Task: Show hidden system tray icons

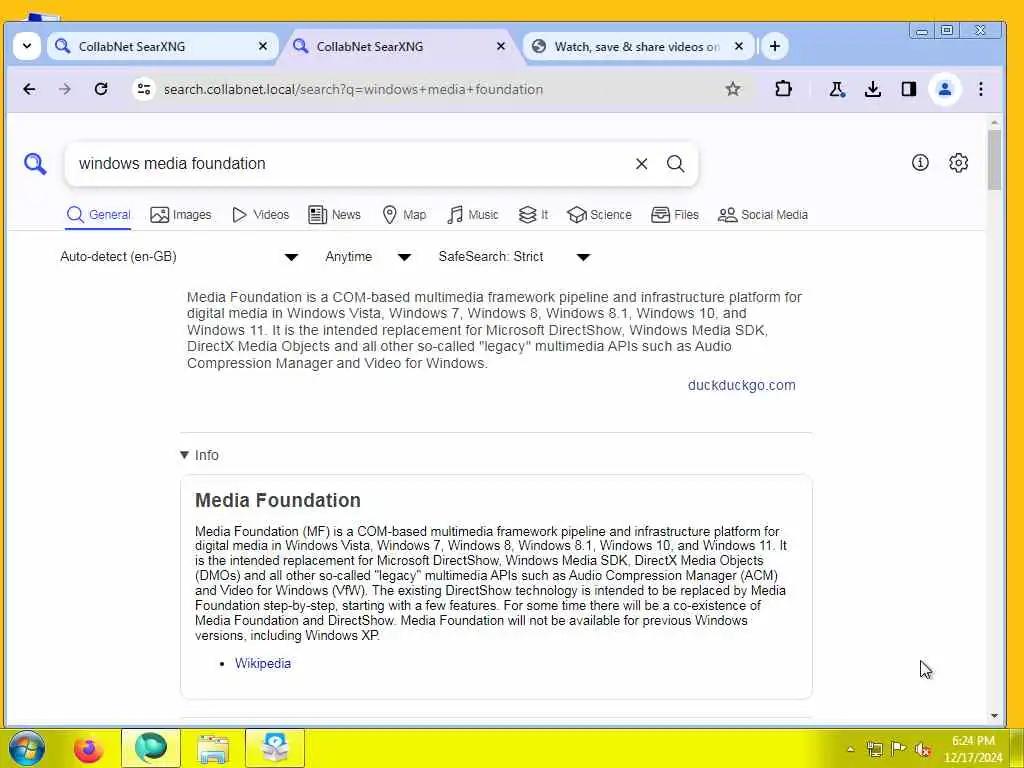Action: click(850, 749)
